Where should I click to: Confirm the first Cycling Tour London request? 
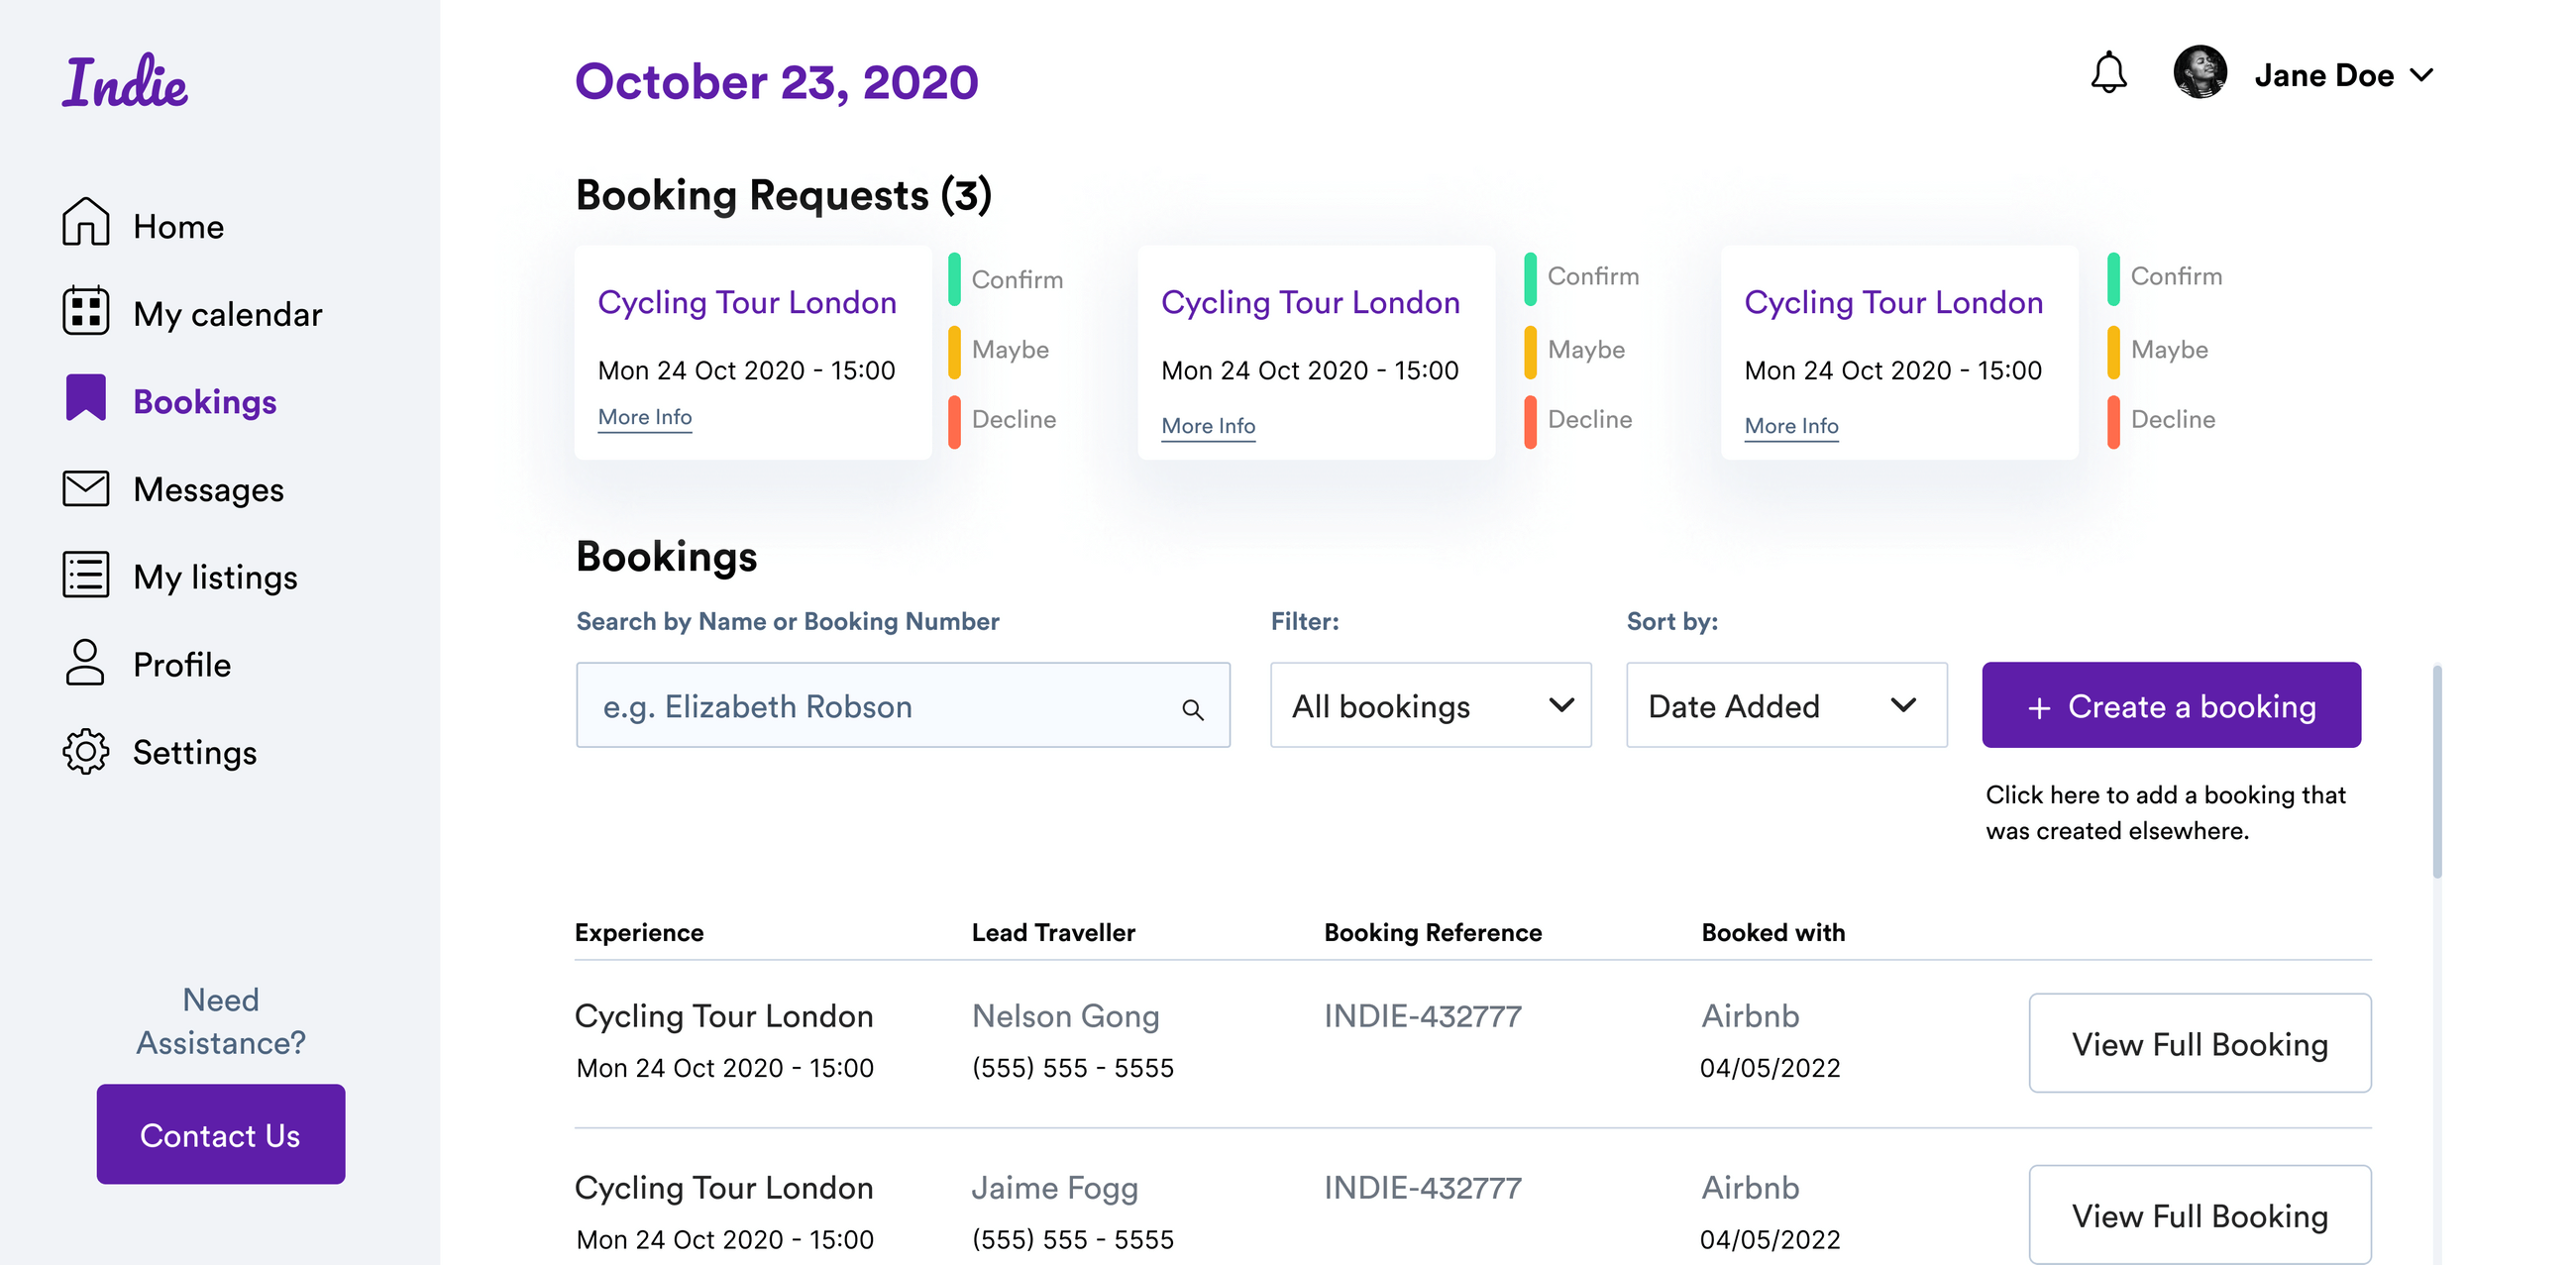pyautogui.click(x=1015, y=279)
